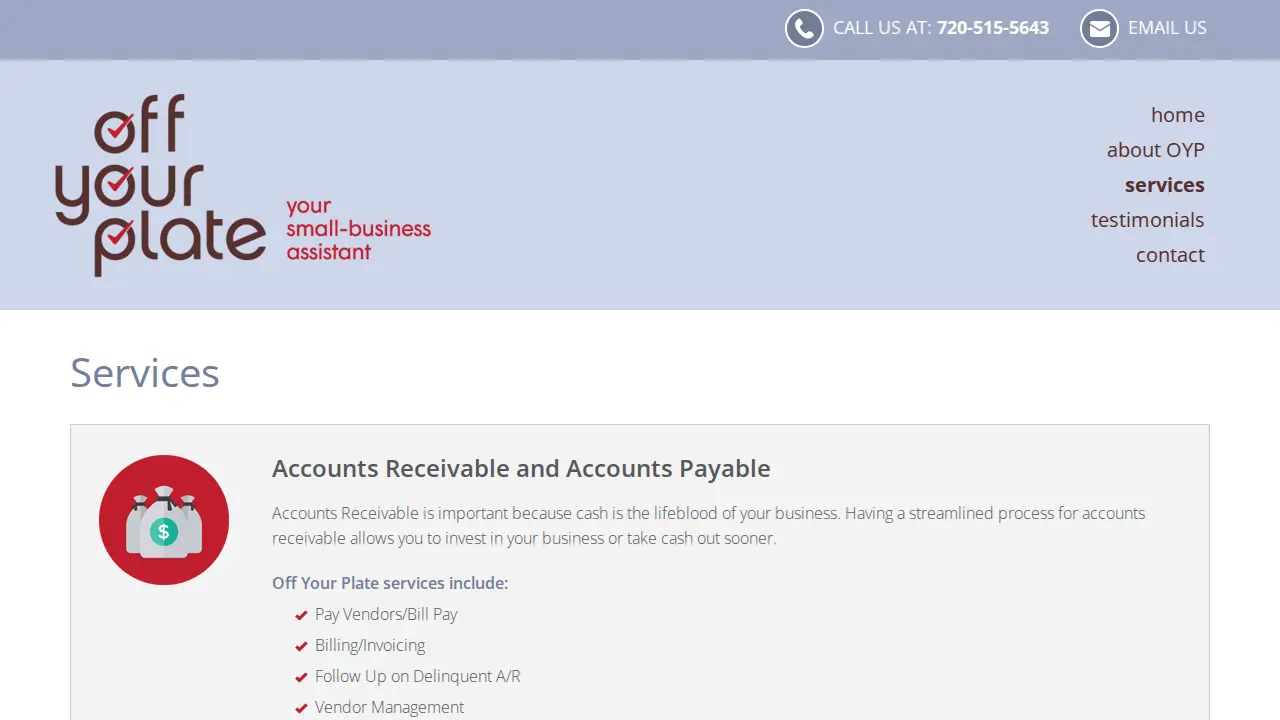This screenshot has height=720, width=1280.
Task: Click the phone icon in top bar
Action: [804, 29]
